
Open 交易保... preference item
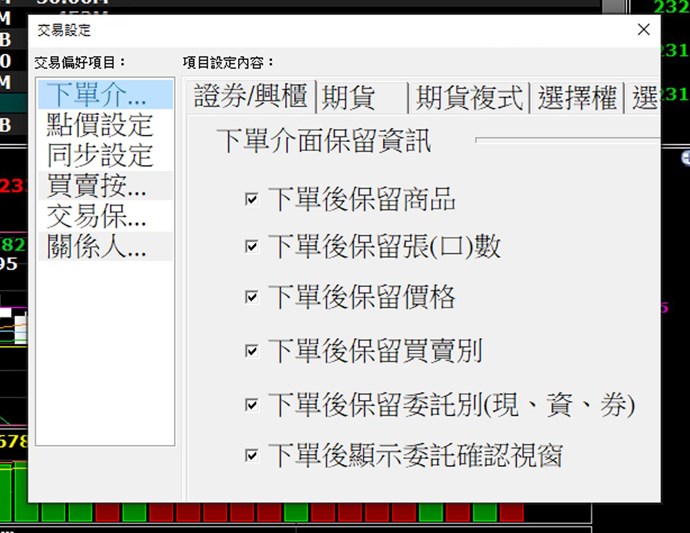tap(105, 216)
